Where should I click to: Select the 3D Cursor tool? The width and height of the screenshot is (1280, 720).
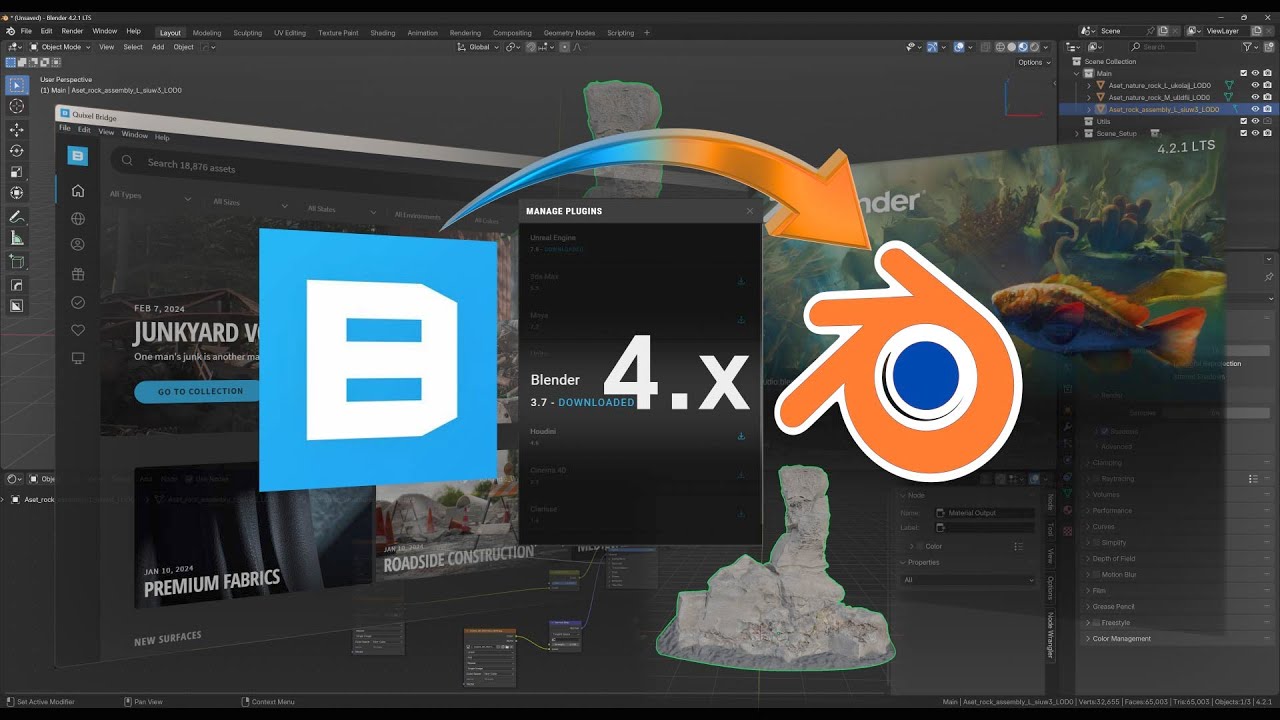(17, 106)
